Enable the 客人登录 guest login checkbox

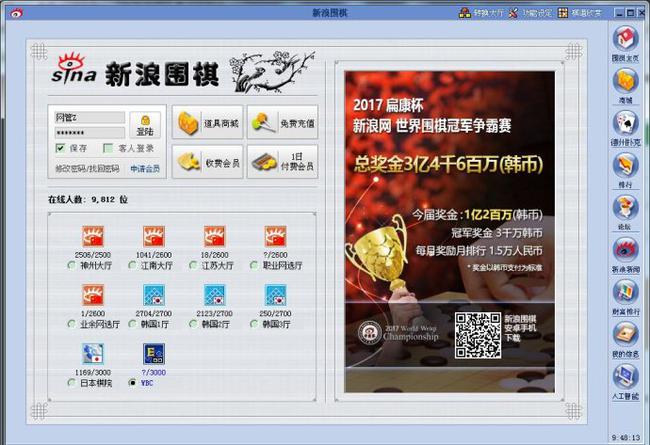click(x=108, y=148)
